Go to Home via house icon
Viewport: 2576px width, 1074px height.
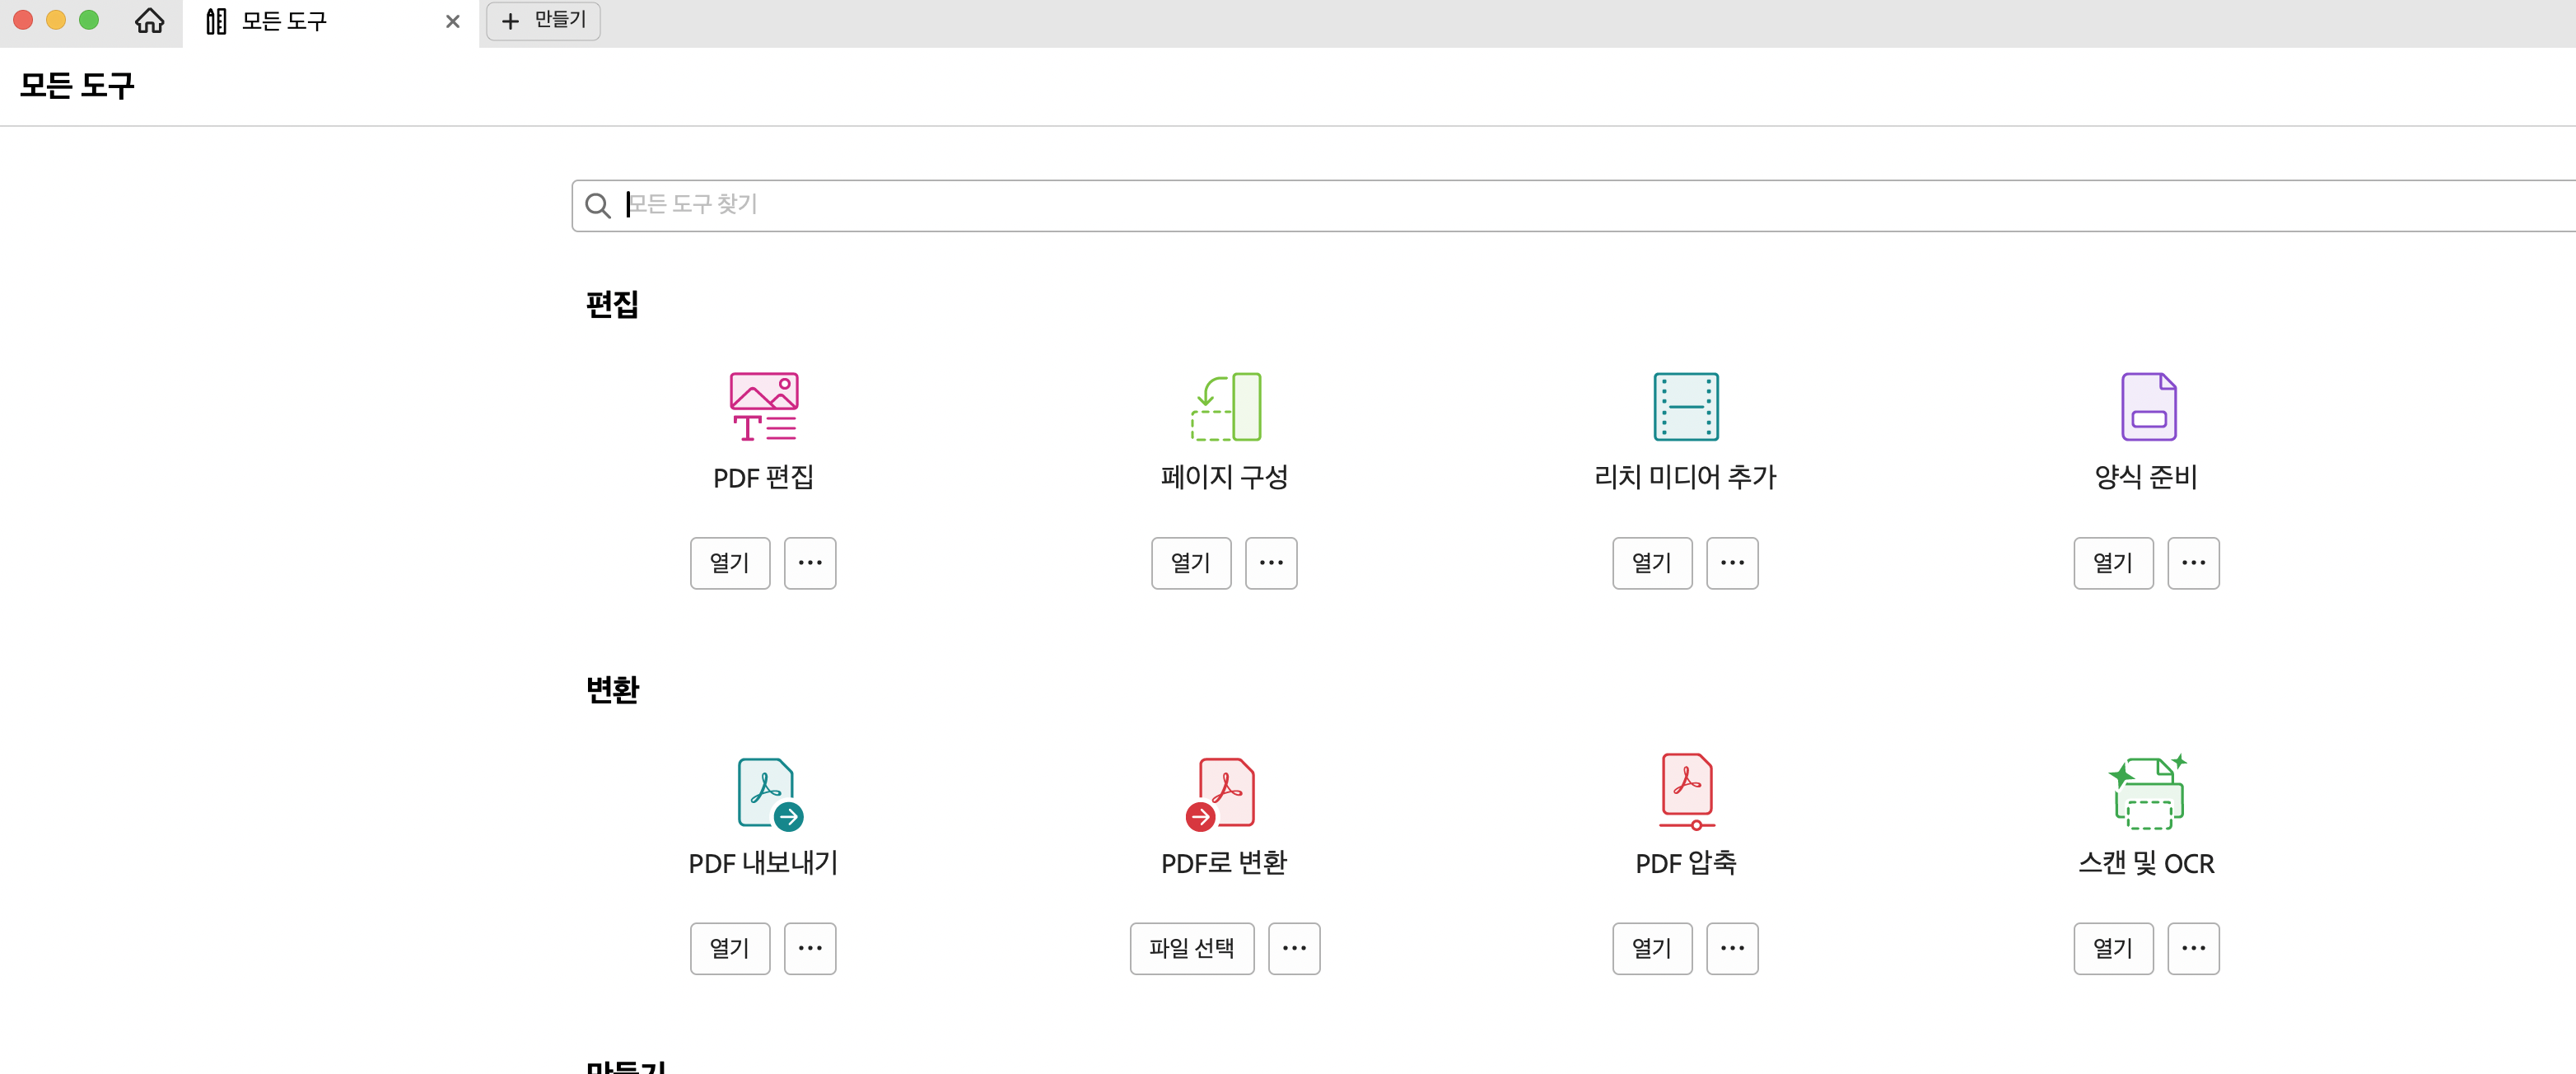pyautogui.click(x=149, y=21)
